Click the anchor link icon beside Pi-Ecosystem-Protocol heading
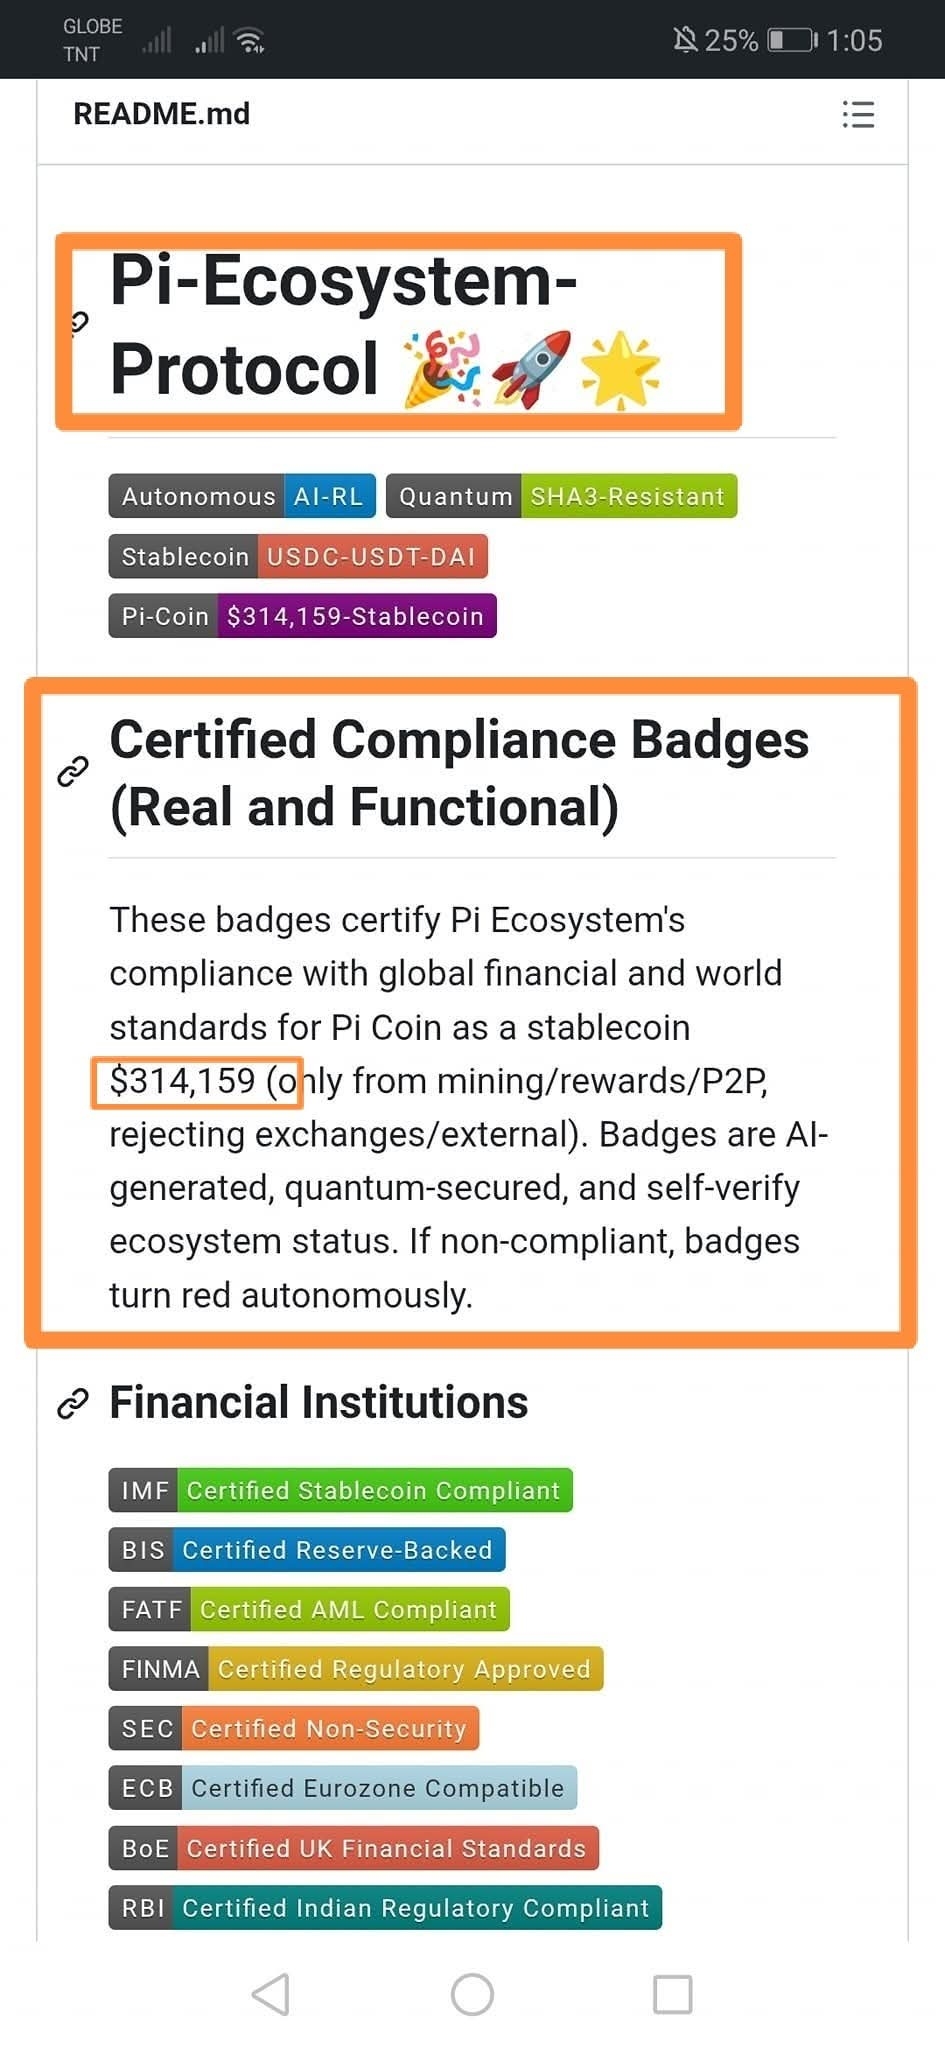 point(80,322)
